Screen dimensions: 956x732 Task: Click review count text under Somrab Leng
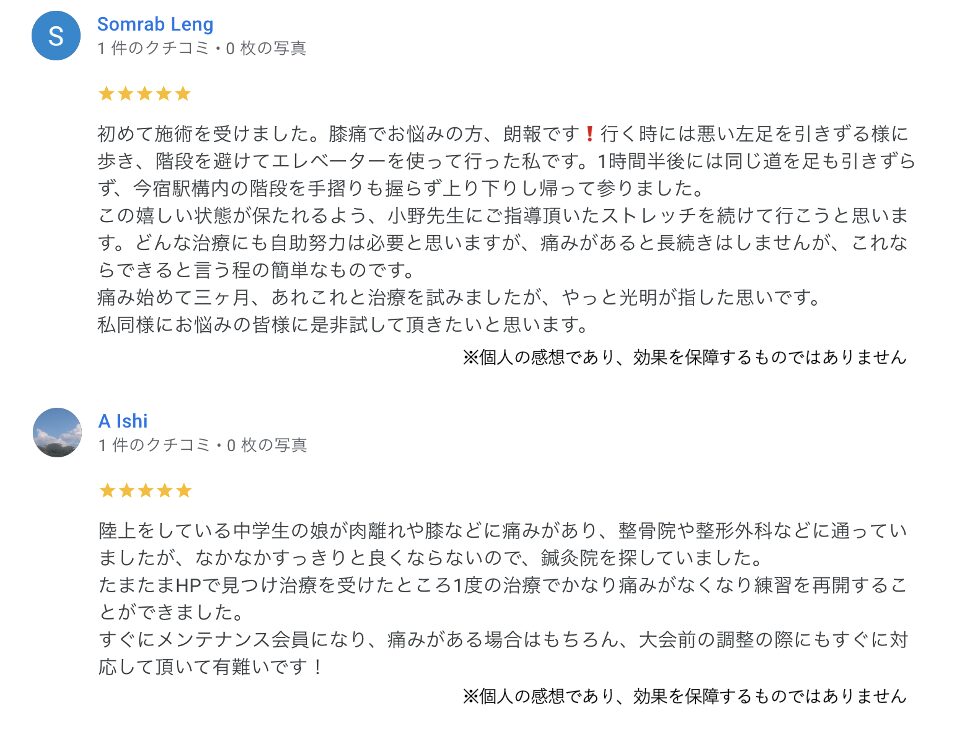pos(202,48)
